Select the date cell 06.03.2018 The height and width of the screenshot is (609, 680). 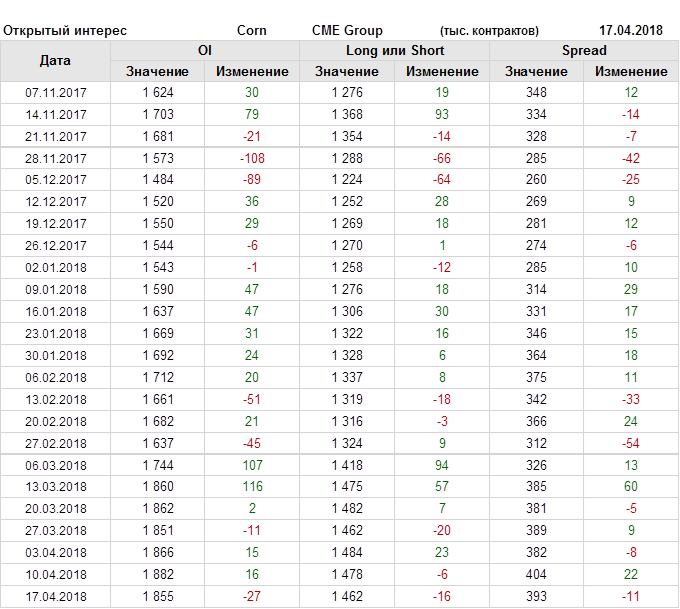[56, 465]
